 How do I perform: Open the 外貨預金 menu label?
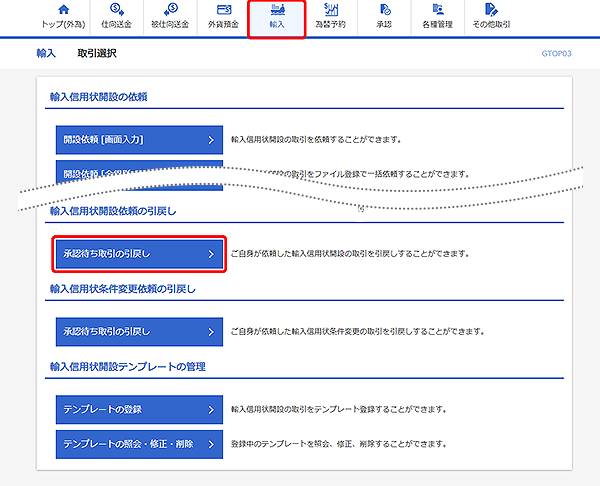pos(223,24)
